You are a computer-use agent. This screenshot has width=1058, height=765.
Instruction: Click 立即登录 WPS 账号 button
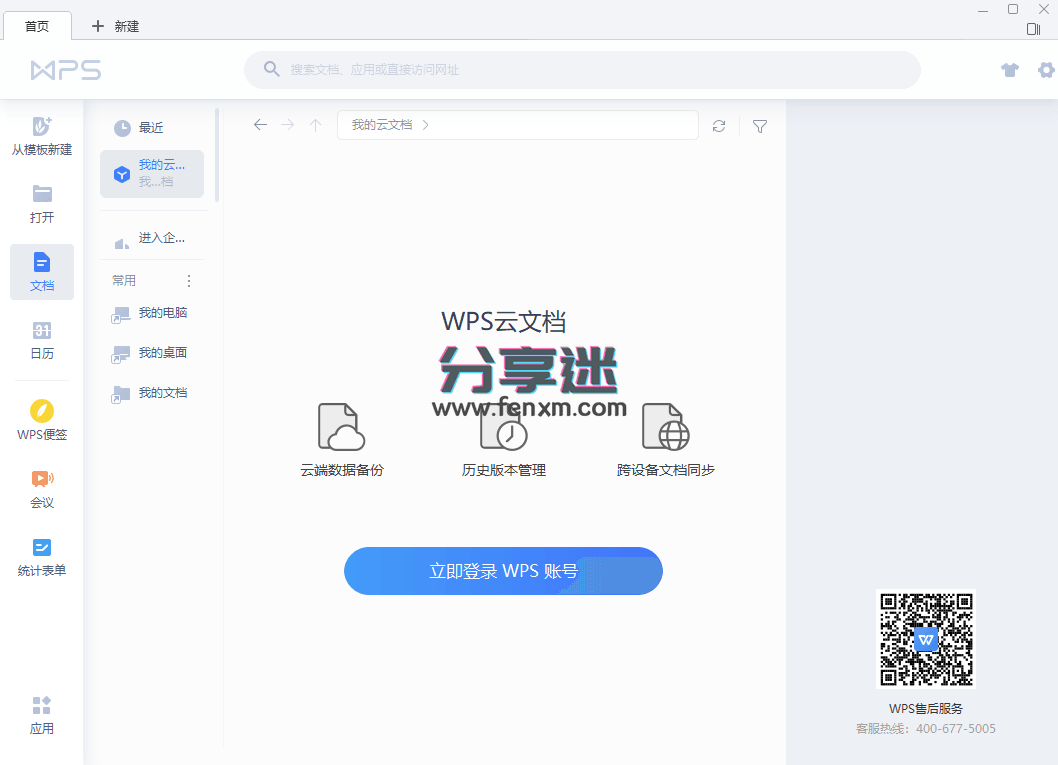503,570
